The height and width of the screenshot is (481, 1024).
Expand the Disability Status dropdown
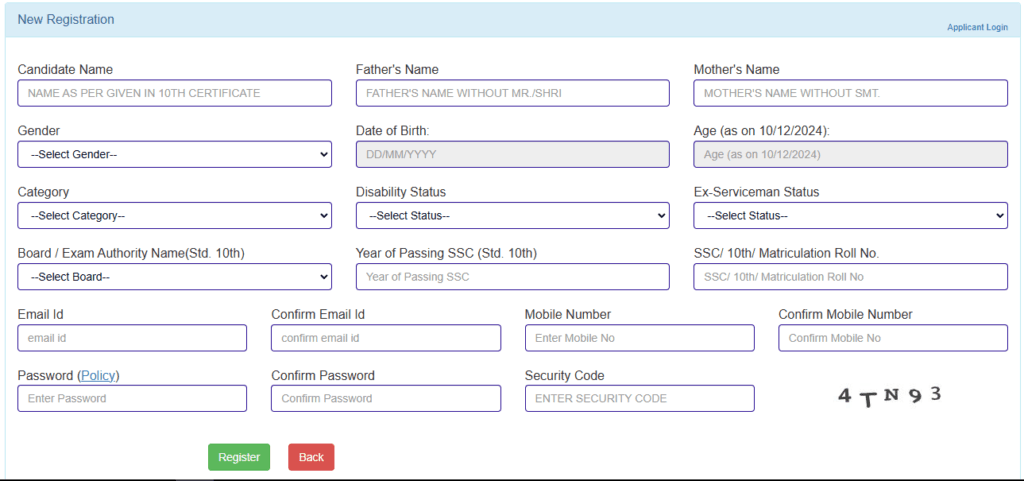(512, 215)
